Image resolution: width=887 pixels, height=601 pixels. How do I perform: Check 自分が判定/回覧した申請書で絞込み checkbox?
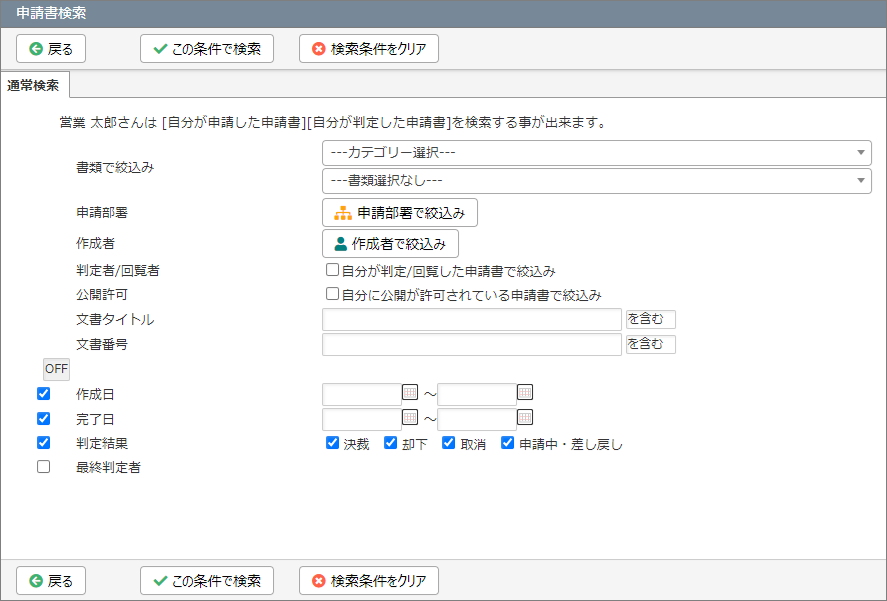(x=333, y=270)
